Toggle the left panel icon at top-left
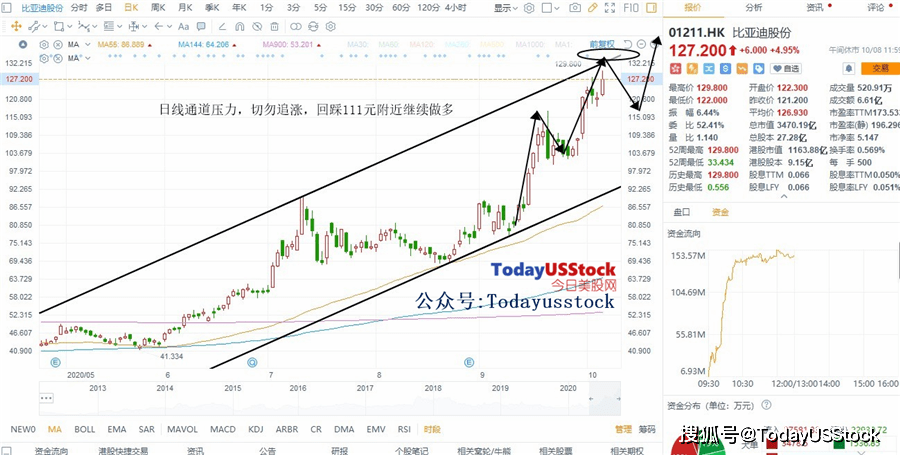This screenshot has height=455, width=900. pos(6,8)
